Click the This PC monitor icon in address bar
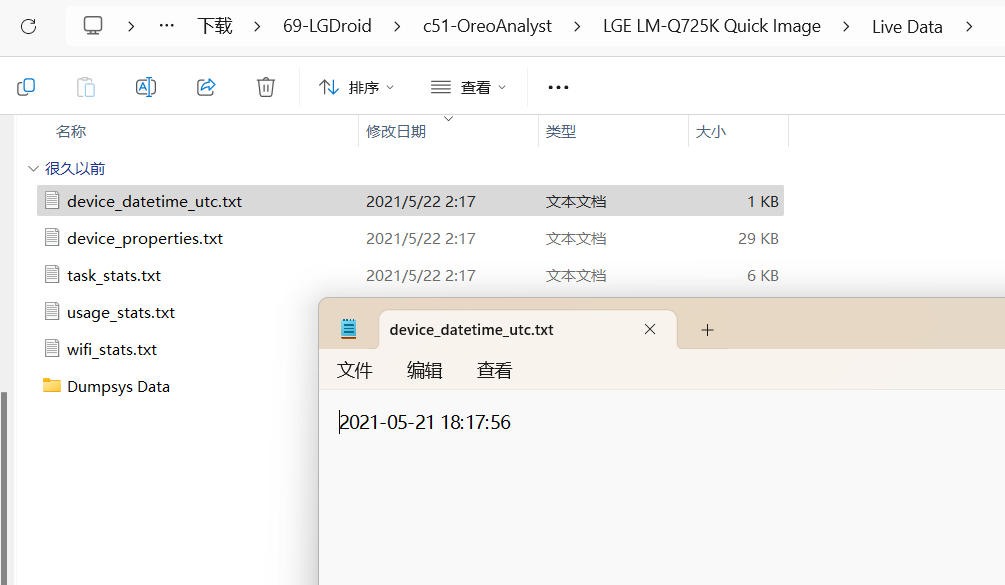This screenshot has height=585, width=1005. point(93,26)
